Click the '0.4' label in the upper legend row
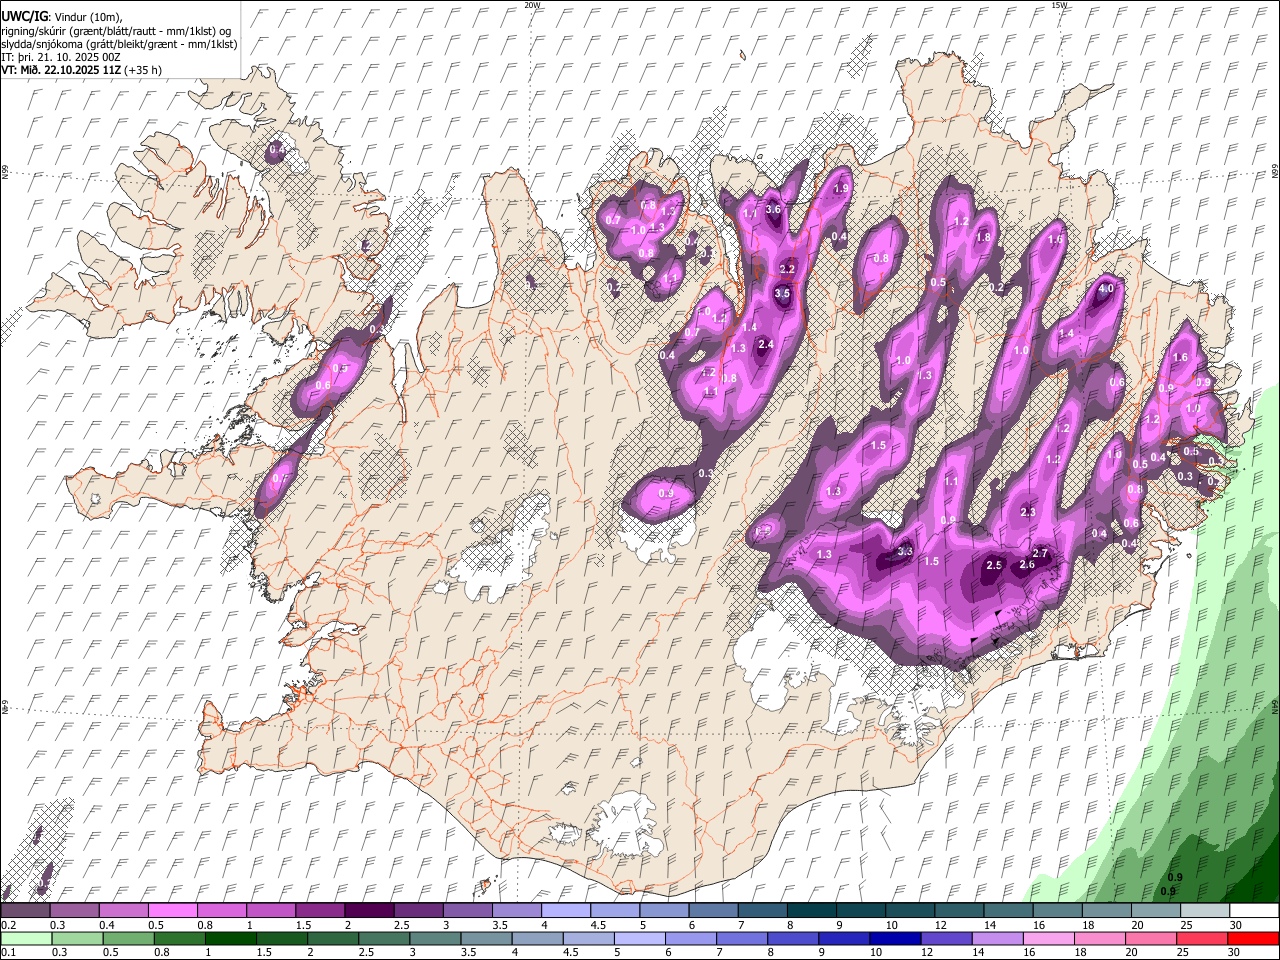1280x960 pixels. pyautogui.click(x=107, y=925)
